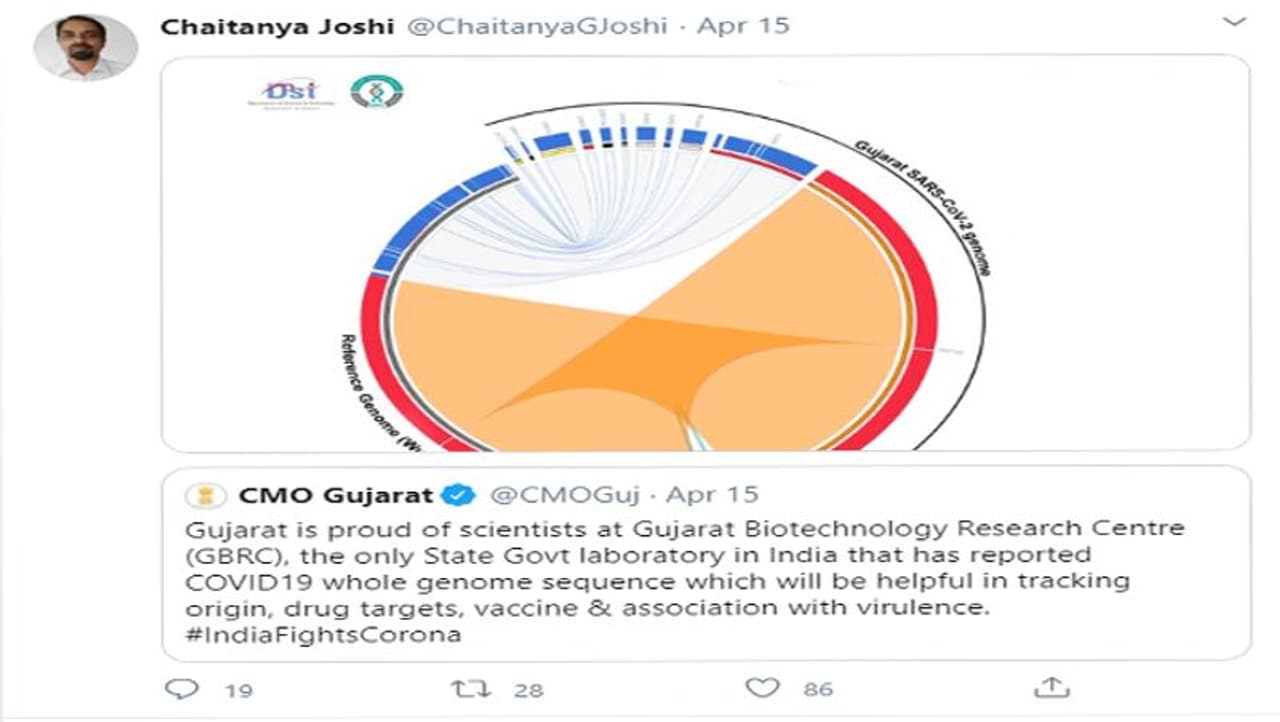
Task: Open the tweet options dropdown chevron
Action: point(1234,22)
